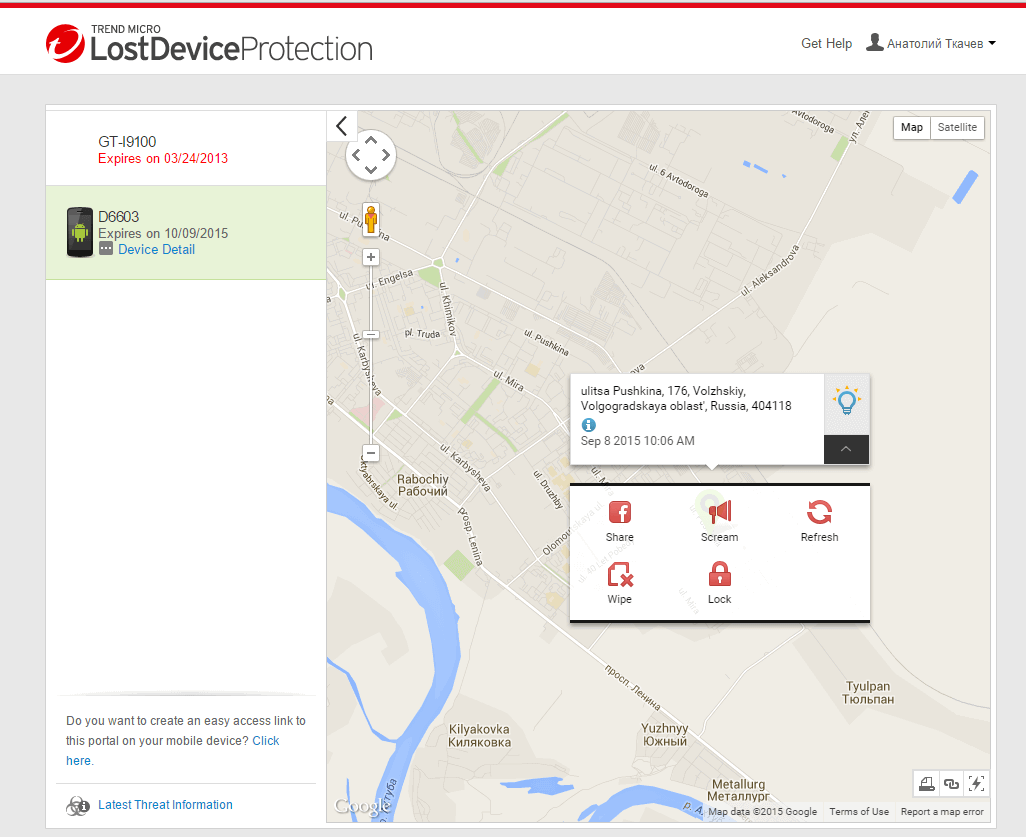Click the lightbulb tips icon
This screenshot has height=837, width=1026.
click(x=847, y=401)
